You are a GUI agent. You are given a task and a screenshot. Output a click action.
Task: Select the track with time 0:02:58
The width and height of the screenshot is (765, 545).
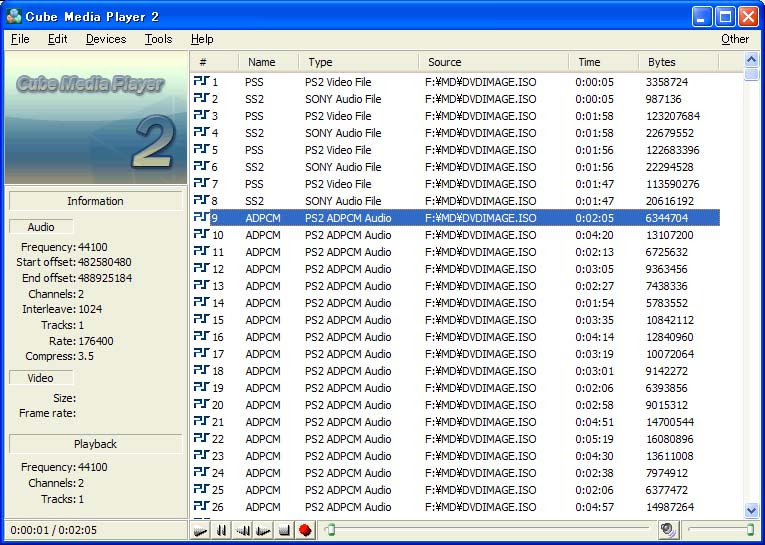point(456,405)
